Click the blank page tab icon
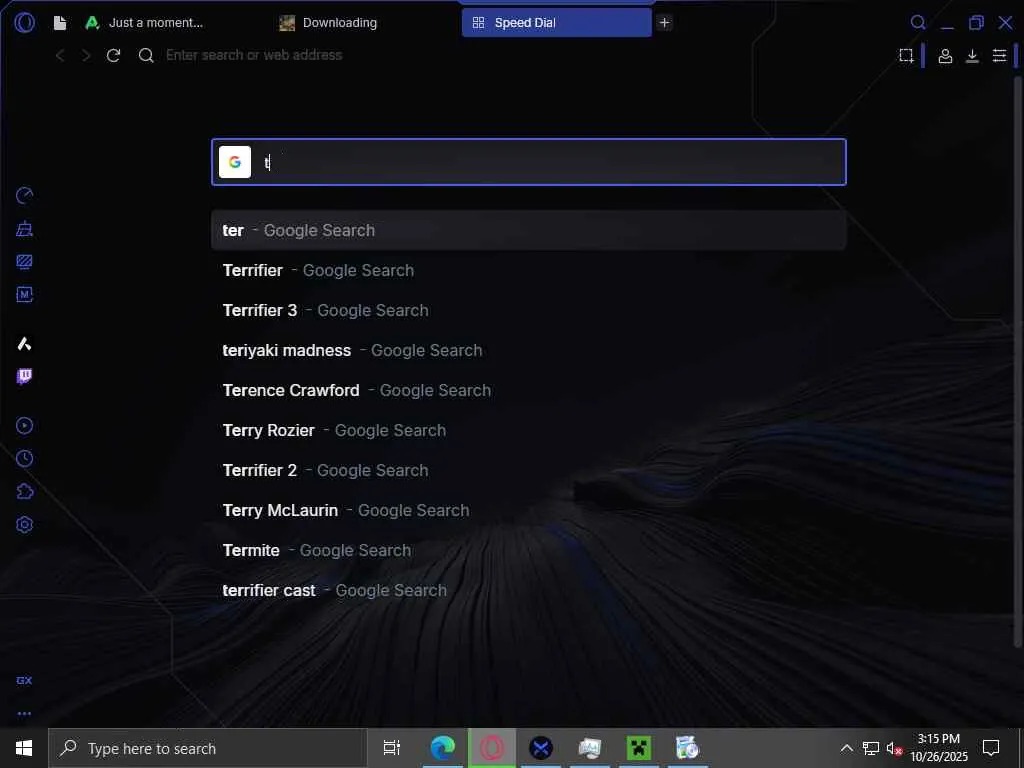Viewport: 1024px width, 768px height. [60, 23]
